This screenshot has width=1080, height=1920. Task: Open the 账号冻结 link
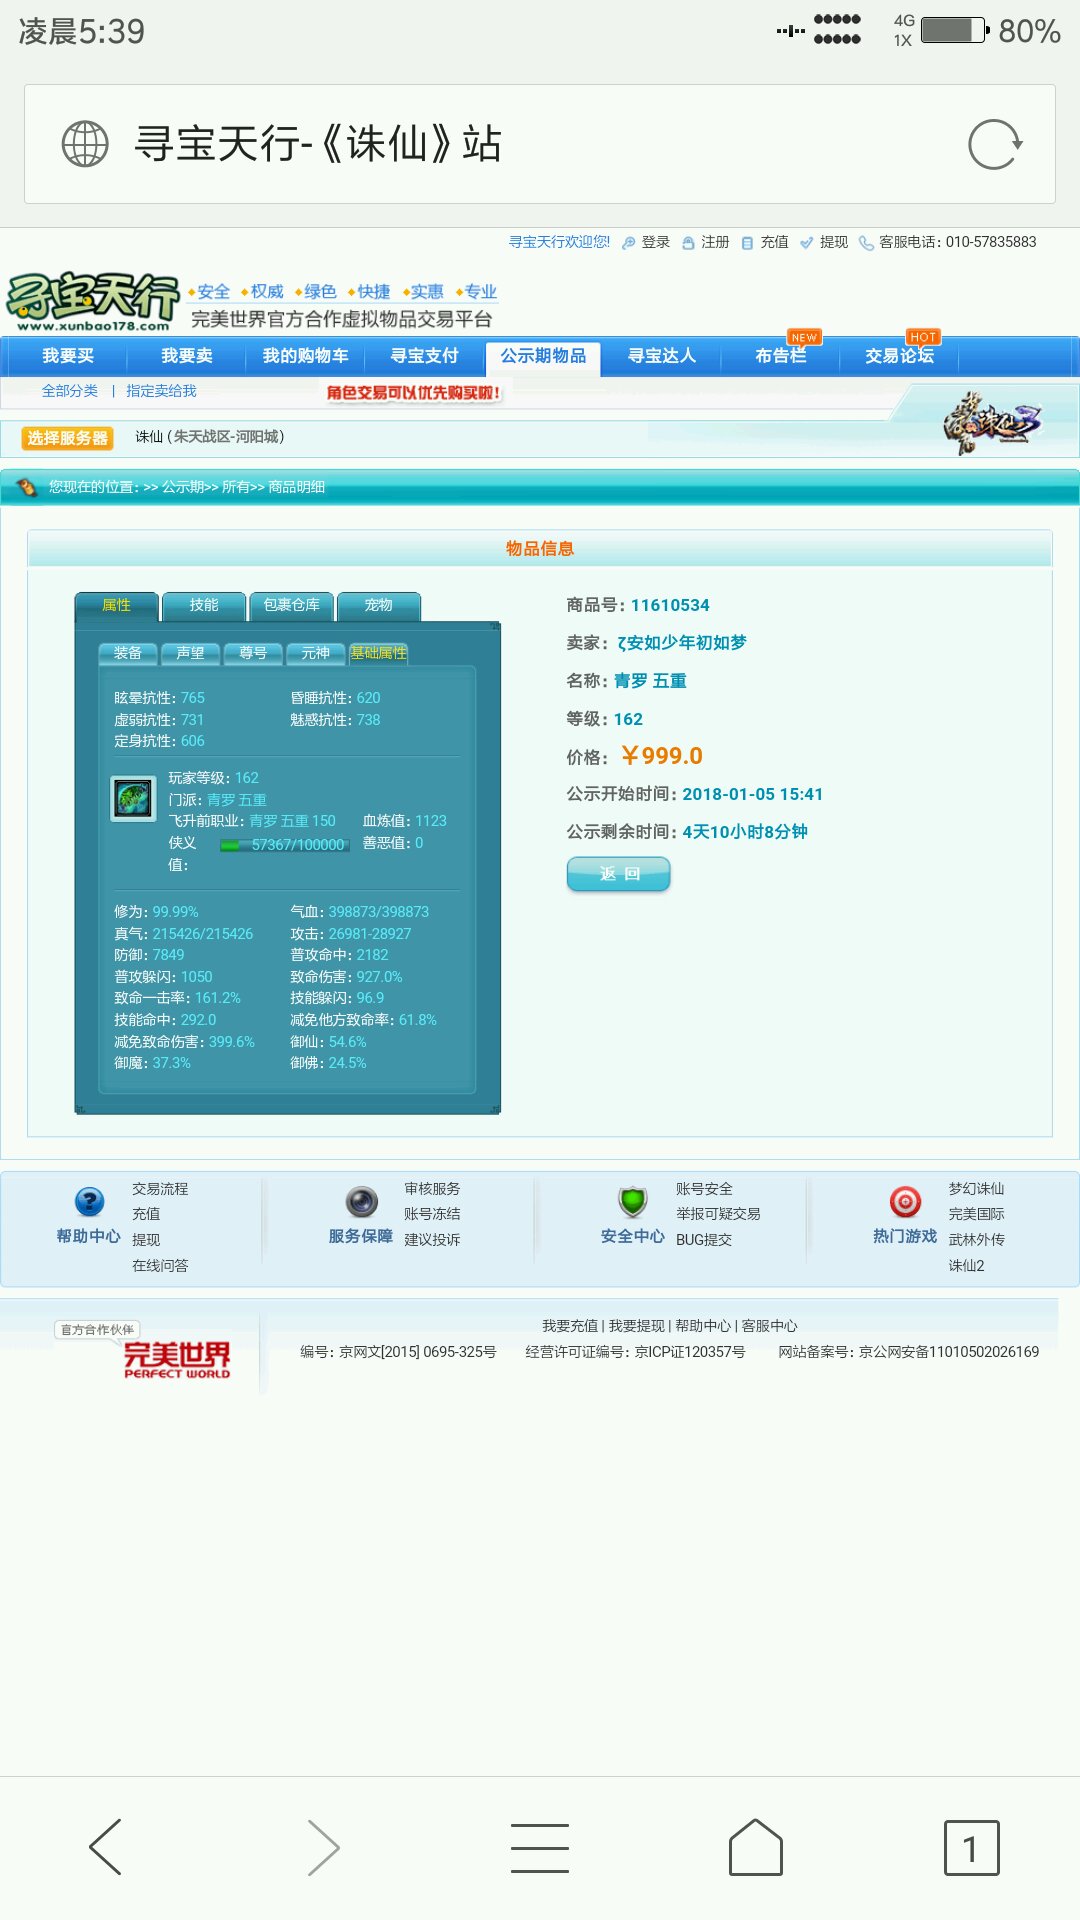[x=432, y=1214]
